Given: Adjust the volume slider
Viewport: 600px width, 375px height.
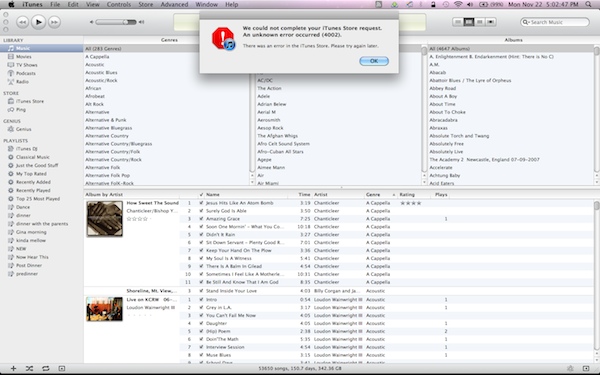Looking at the screenshot, I should pos(116,22).
